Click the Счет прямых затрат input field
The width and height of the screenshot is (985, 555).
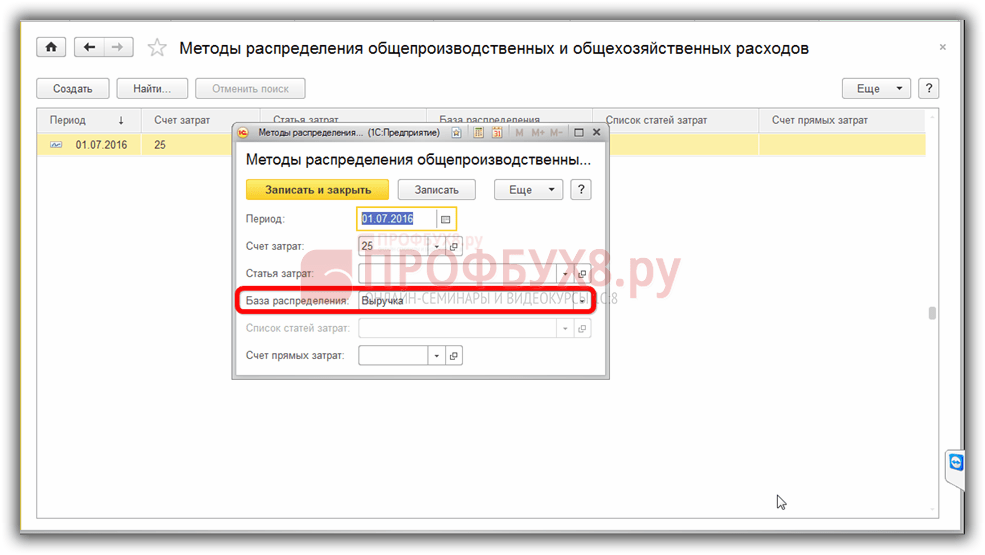point(393,356)
